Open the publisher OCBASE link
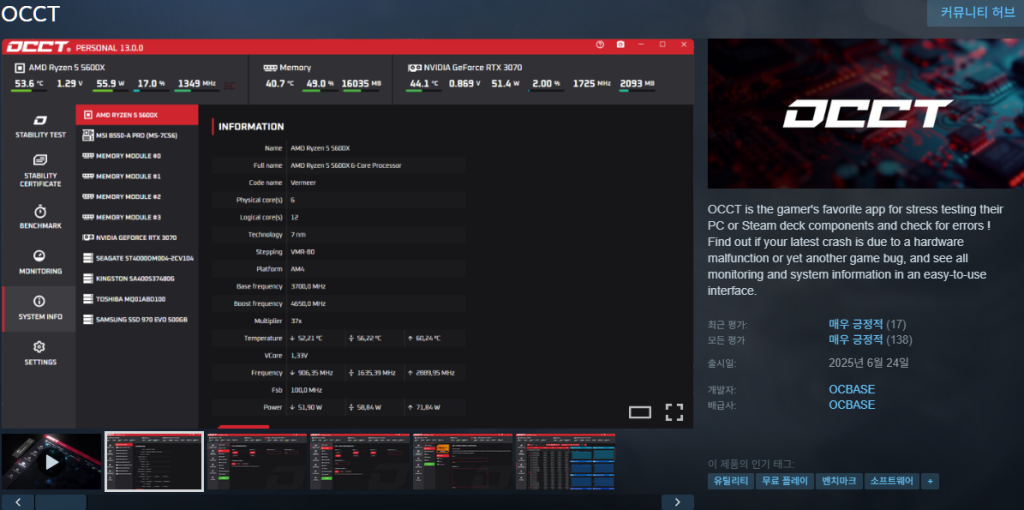Viewport: 1024px width, 510px height. (852, 405)
